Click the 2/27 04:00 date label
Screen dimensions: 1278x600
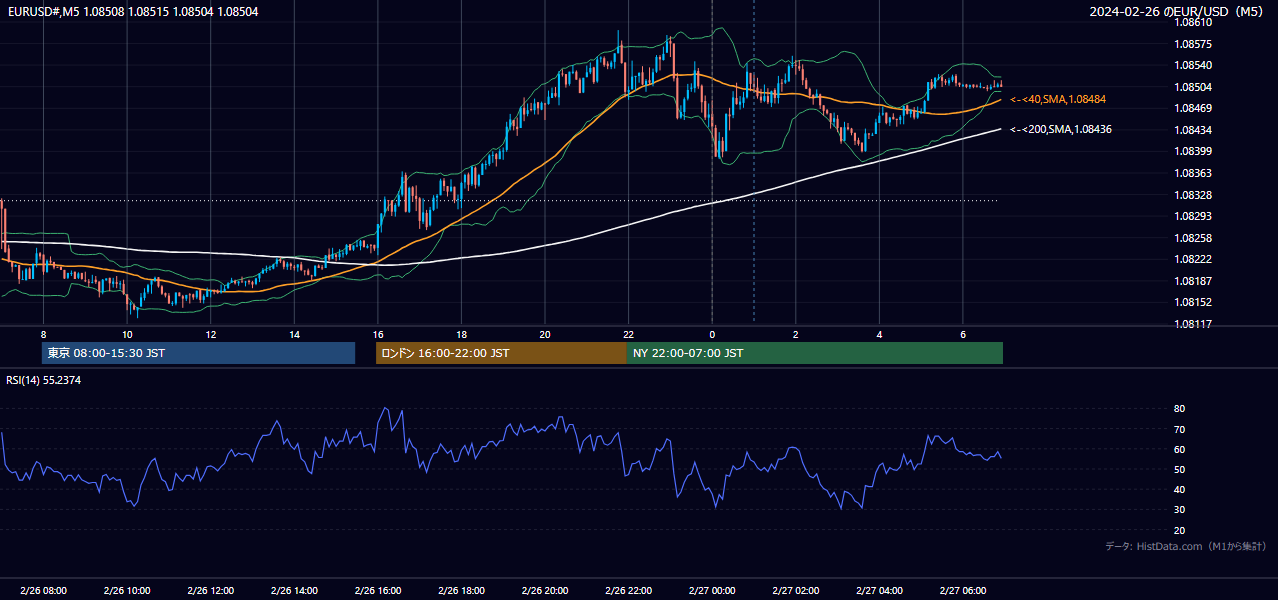(x=879, y=591)
